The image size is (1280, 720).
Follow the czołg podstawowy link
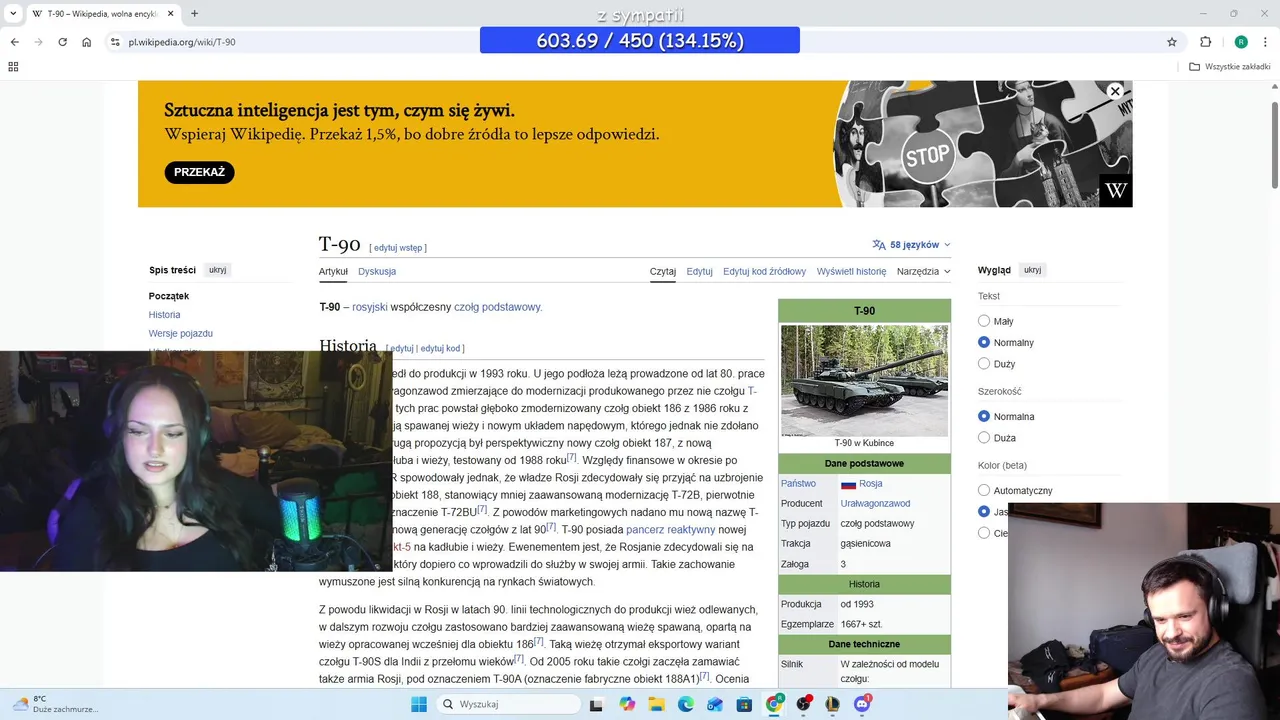pos(497,307)
